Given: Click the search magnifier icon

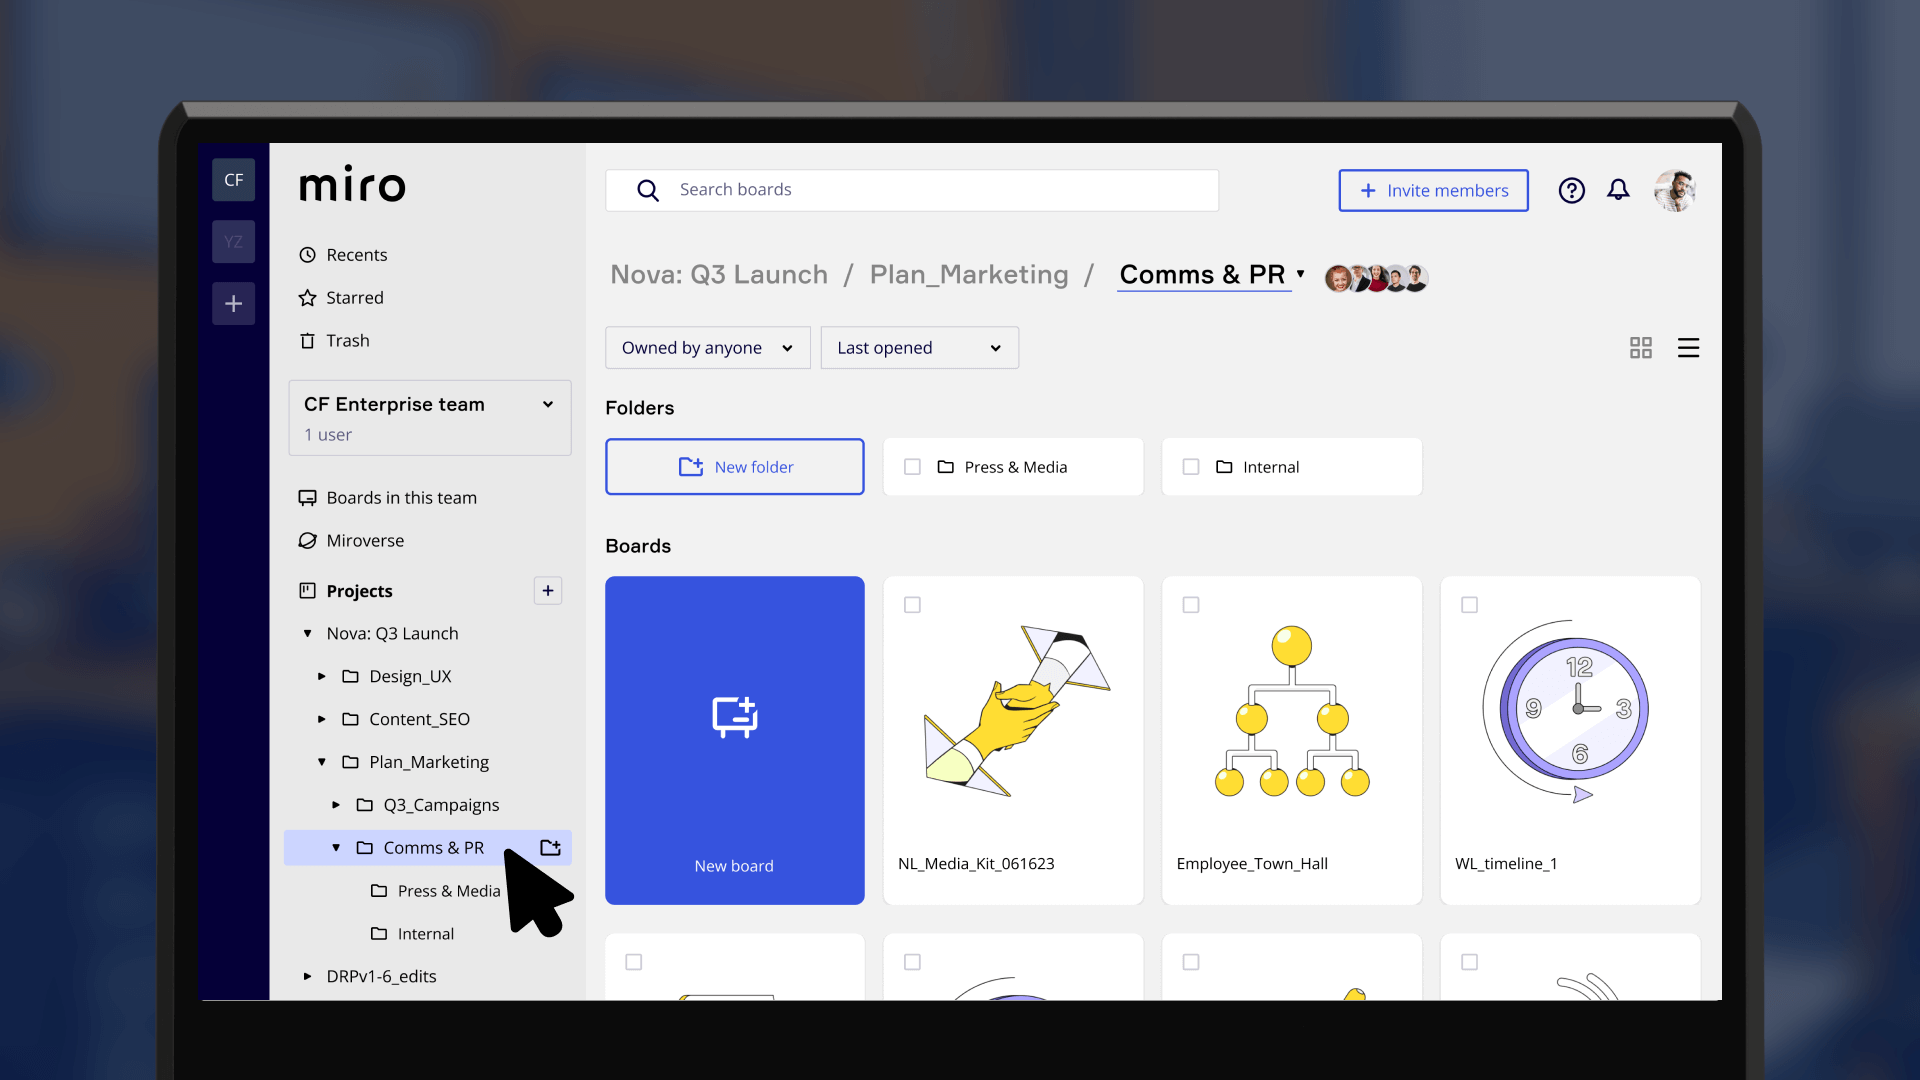Looking at the screenshot, I should pyautogui.click(x=648, y=190).
